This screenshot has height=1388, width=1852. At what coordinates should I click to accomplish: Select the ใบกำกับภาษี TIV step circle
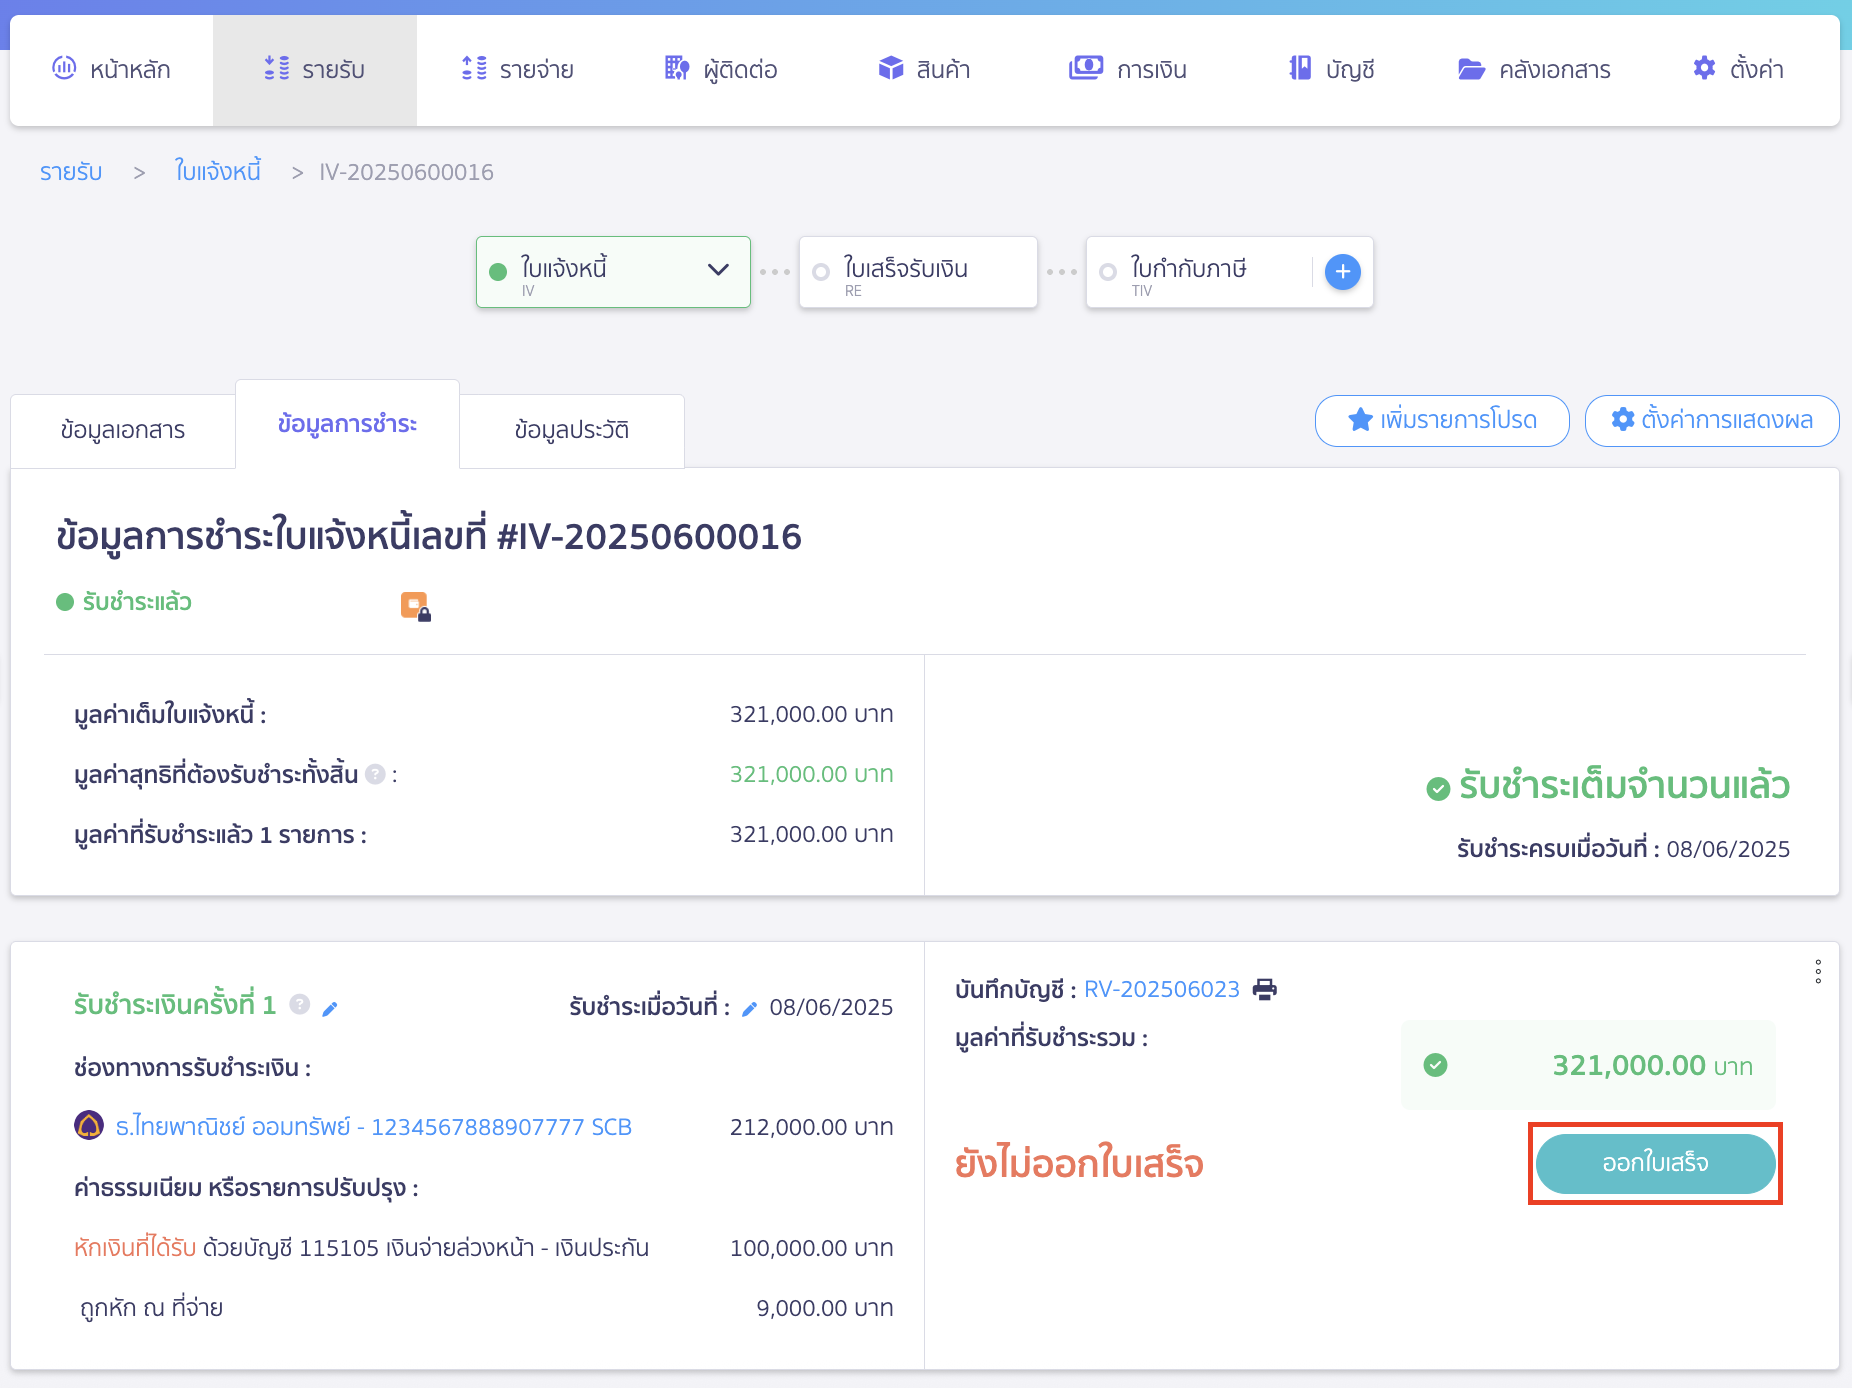click(1108, 272)
